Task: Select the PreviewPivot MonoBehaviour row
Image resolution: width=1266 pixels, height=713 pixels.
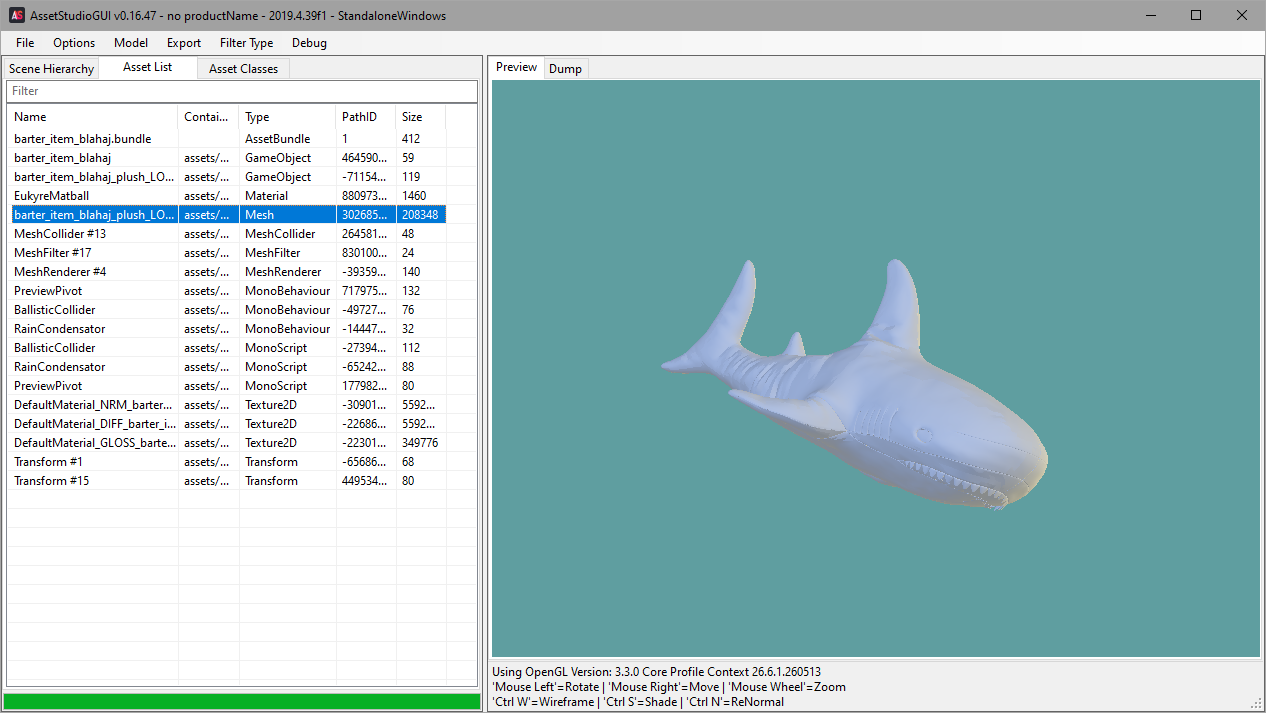Action: pos(227,291)
